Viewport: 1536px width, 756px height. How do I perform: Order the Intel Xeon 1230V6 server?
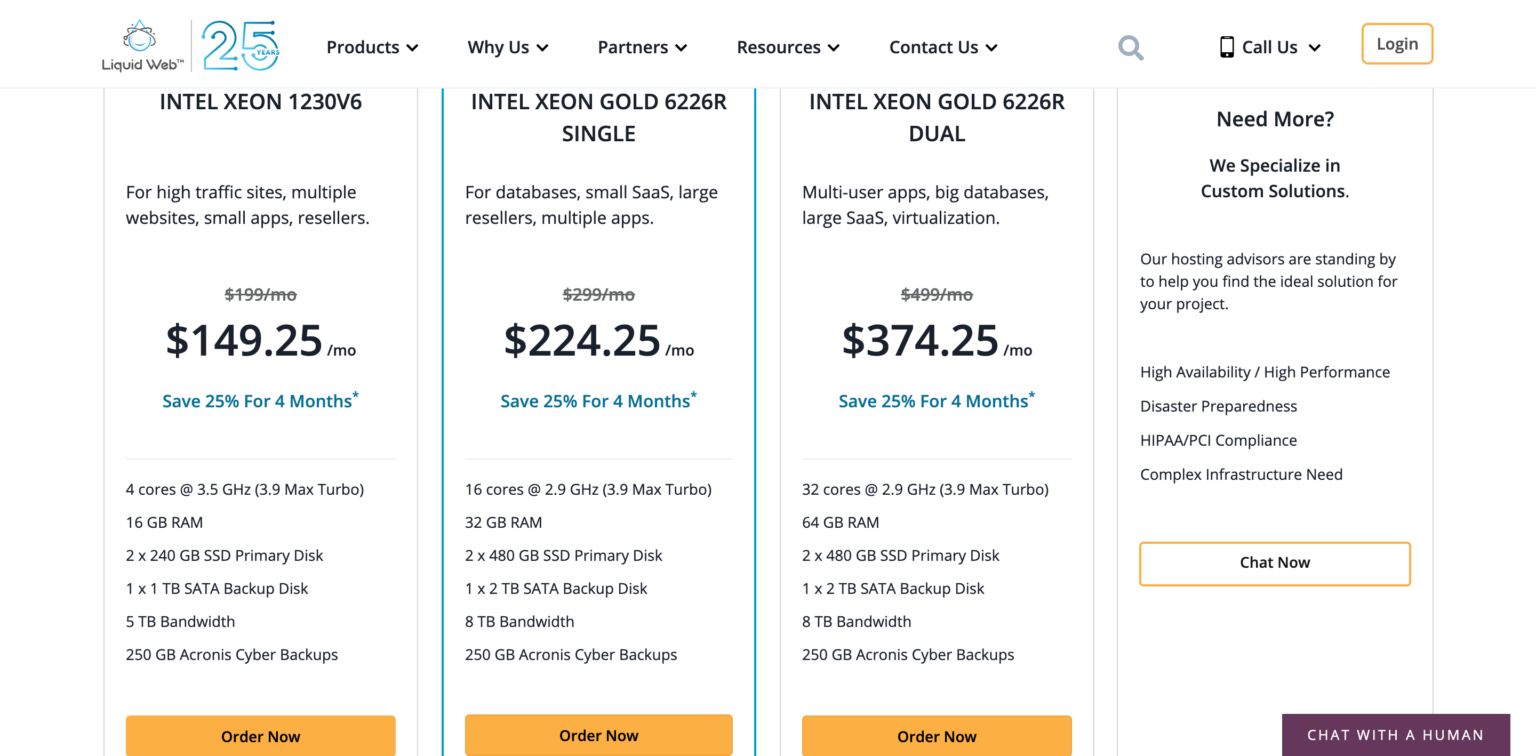(x=260, y=736)
